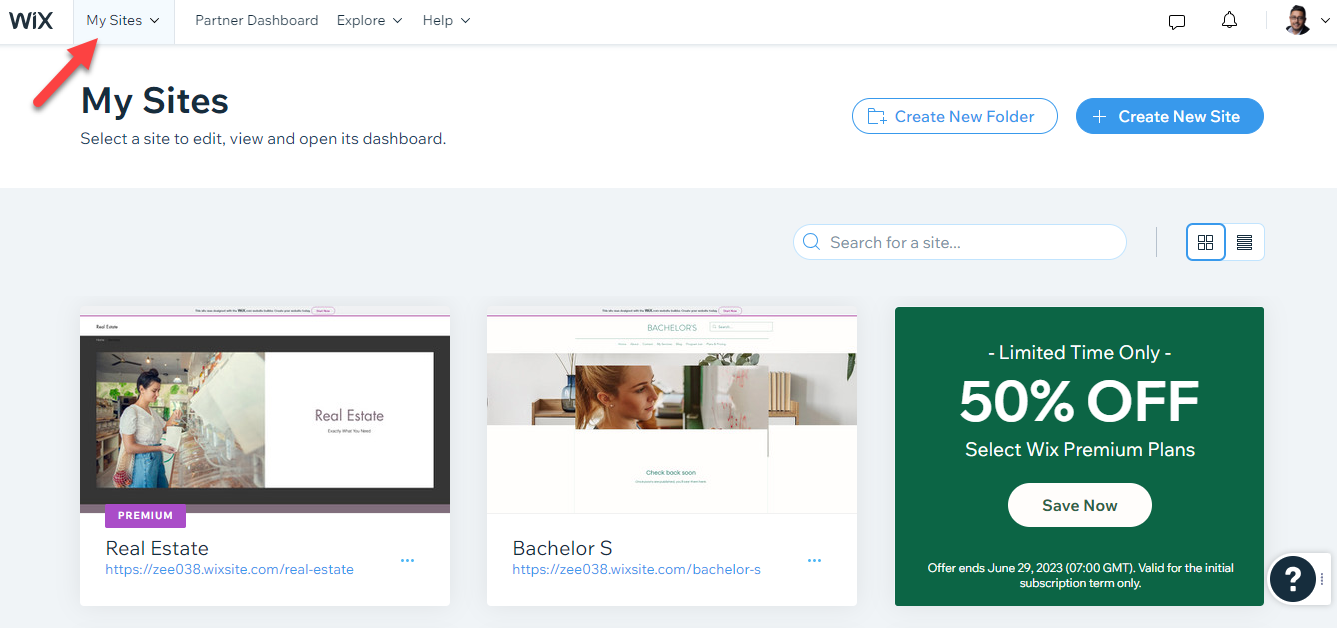
Task: Click the Create New Site button
Action: (1169, 116)
